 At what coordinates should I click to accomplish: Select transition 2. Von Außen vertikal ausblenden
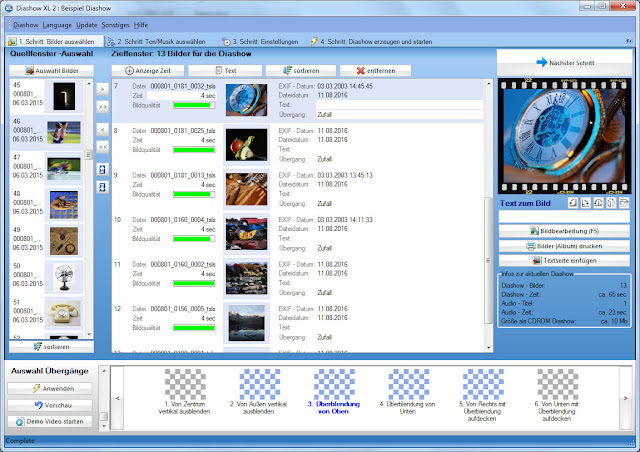point(259,392)
